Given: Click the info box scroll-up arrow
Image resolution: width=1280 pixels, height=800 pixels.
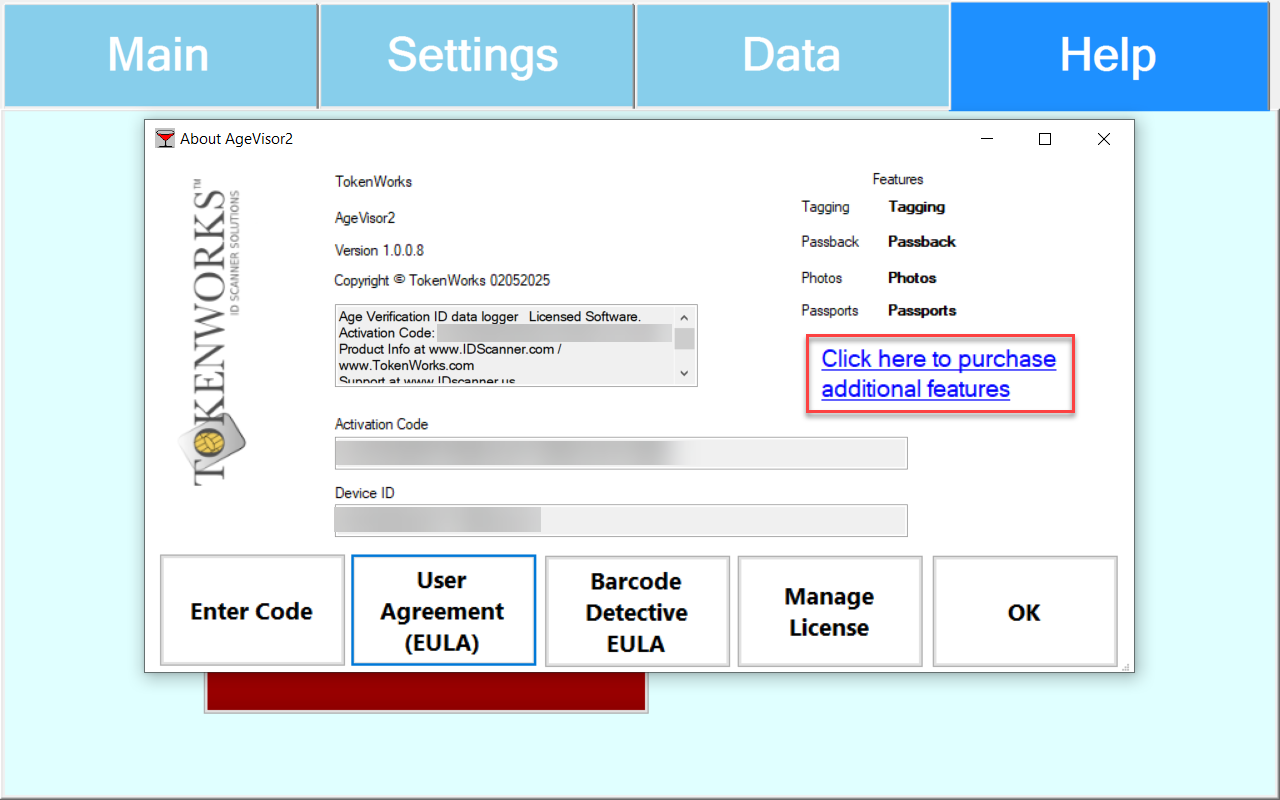Looking at the screenshot, I should coord(684,316).
